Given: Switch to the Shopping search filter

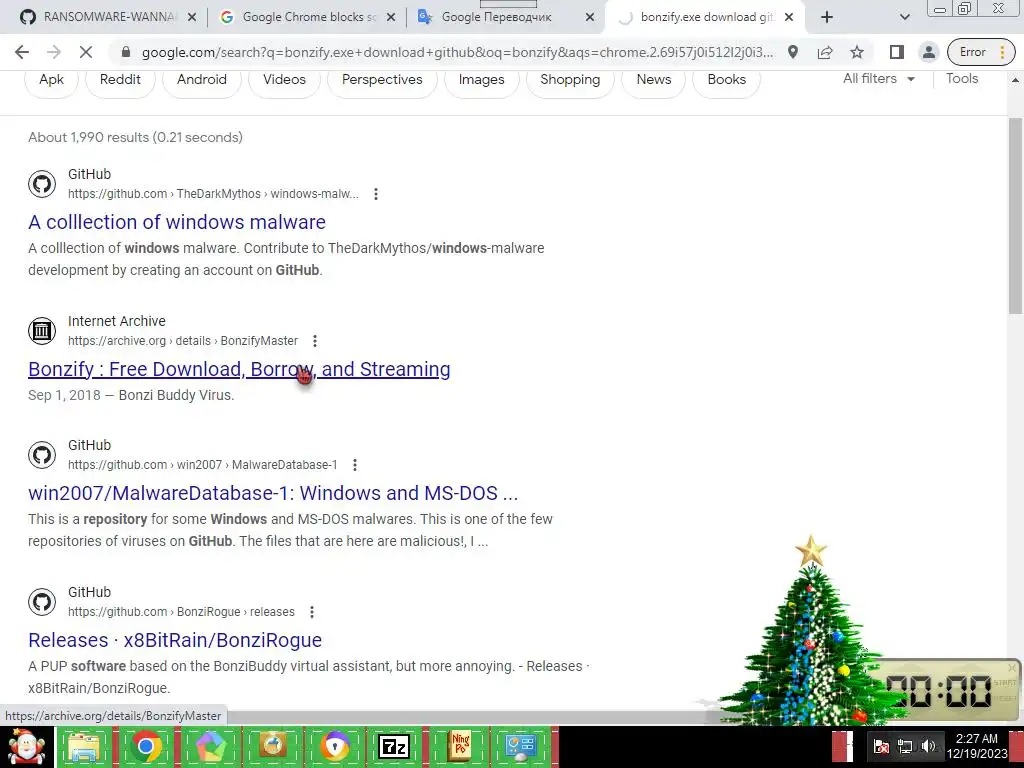Looking at the screenshot, I should point(570,80).
